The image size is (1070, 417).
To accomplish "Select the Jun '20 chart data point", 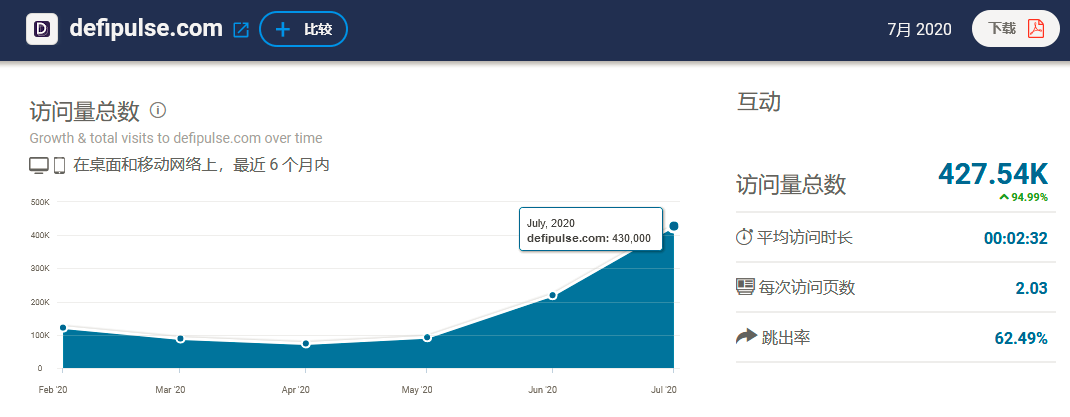I will (x=553, y=296).
